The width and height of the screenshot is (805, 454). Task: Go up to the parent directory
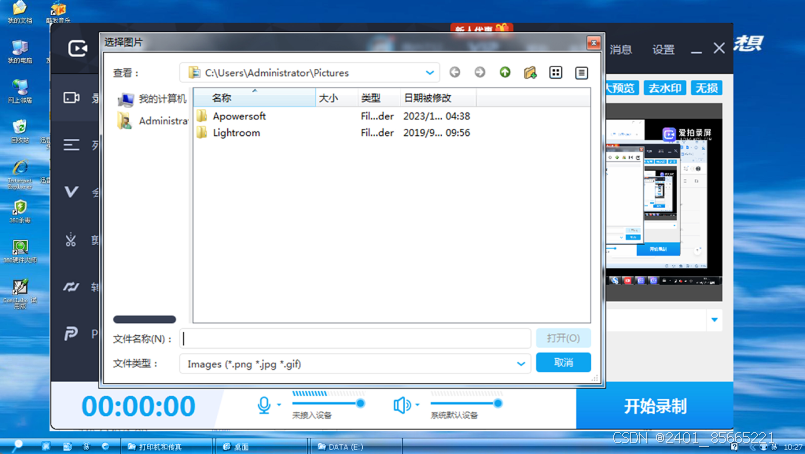click(505, 72)
